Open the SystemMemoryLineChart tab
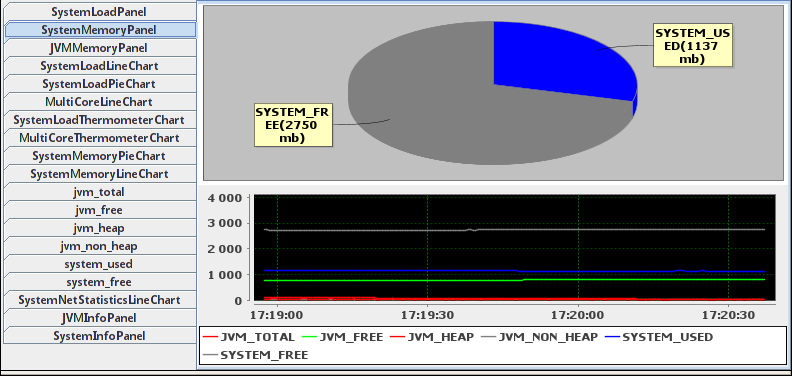The width and height of the screenshot is (792, 376). click(x=100, y=174)
